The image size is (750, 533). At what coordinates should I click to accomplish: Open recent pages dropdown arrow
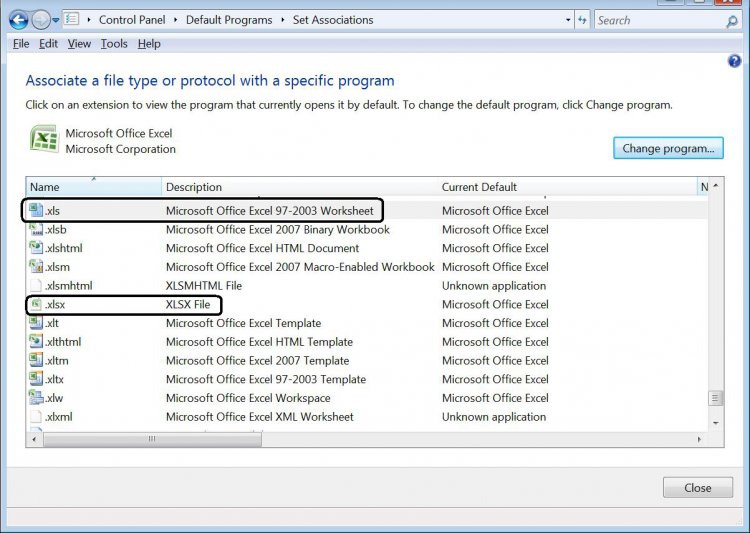tap(55, 21)
